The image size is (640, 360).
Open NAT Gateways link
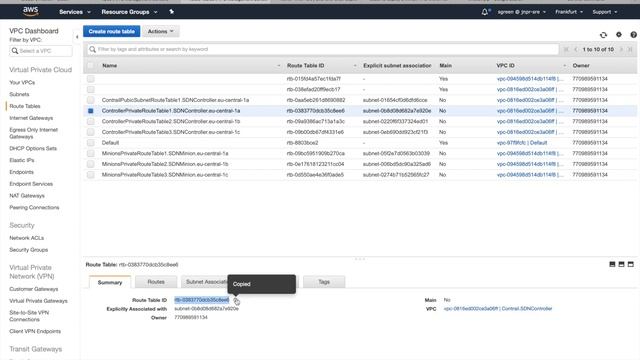[x=27, y=196]
